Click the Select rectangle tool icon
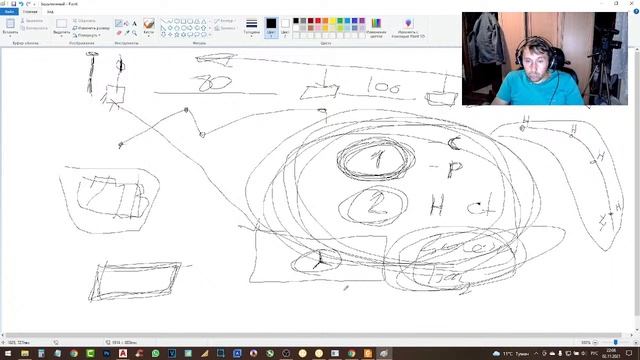Screen dimensions: 640x360 62,24
